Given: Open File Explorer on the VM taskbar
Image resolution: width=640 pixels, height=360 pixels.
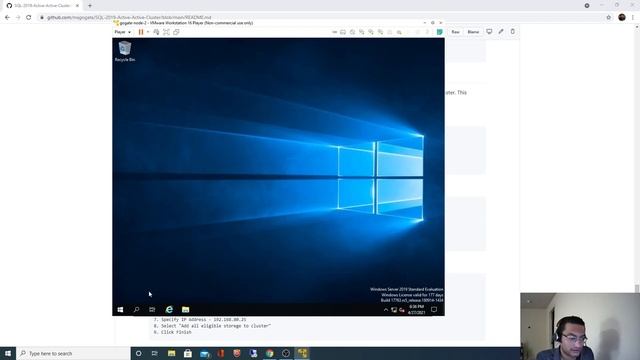Looking at the screenshot, I should pyautogui.click(x=185, y=310).
